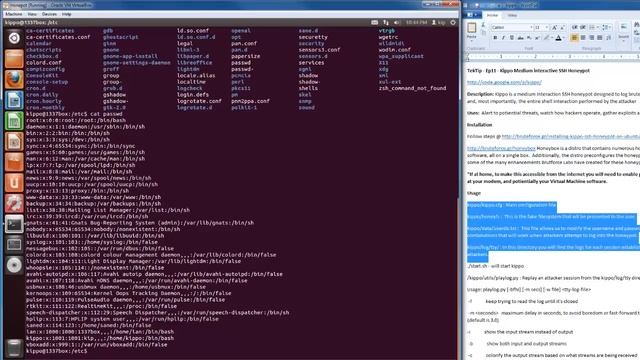Open the Ubuntu Dash home launcher icon
Screen dimensions: 640x360
14,38
